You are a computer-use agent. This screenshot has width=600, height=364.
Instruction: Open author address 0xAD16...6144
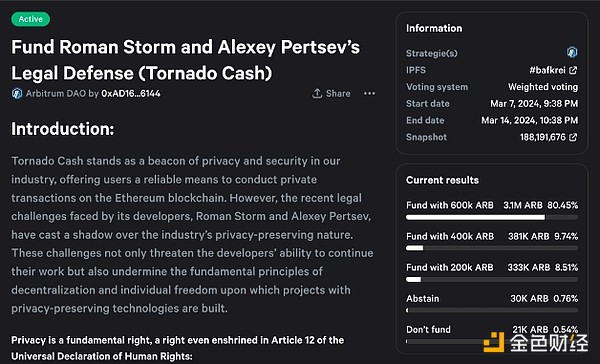[x=131, y=93]
